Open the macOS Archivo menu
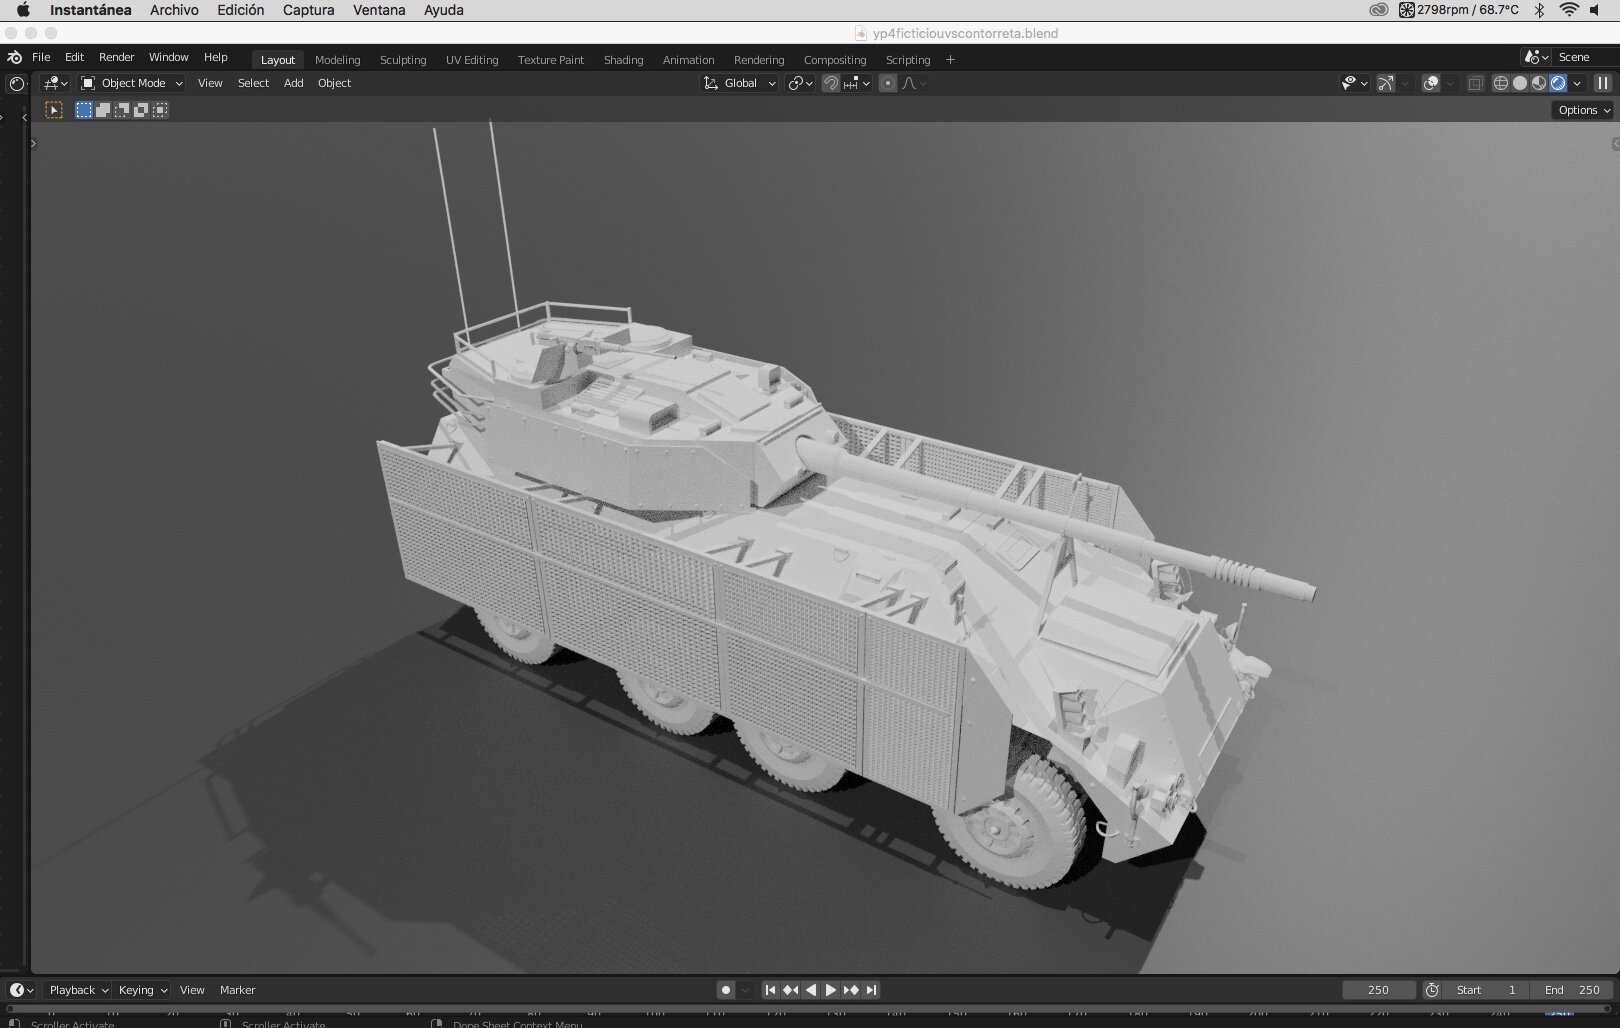Image resolution: width=1620 pixels, height=1028 pixels. [174, 10]
